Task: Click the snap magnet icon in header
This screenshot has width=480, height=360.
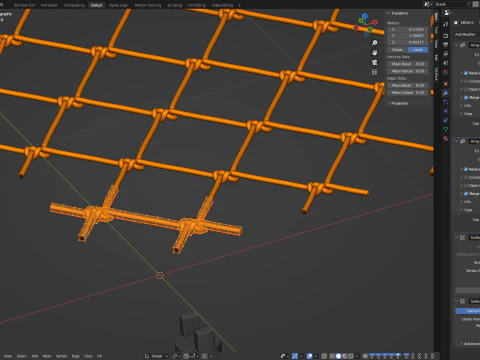Action: pyautogui.click(x=186, y=356)
